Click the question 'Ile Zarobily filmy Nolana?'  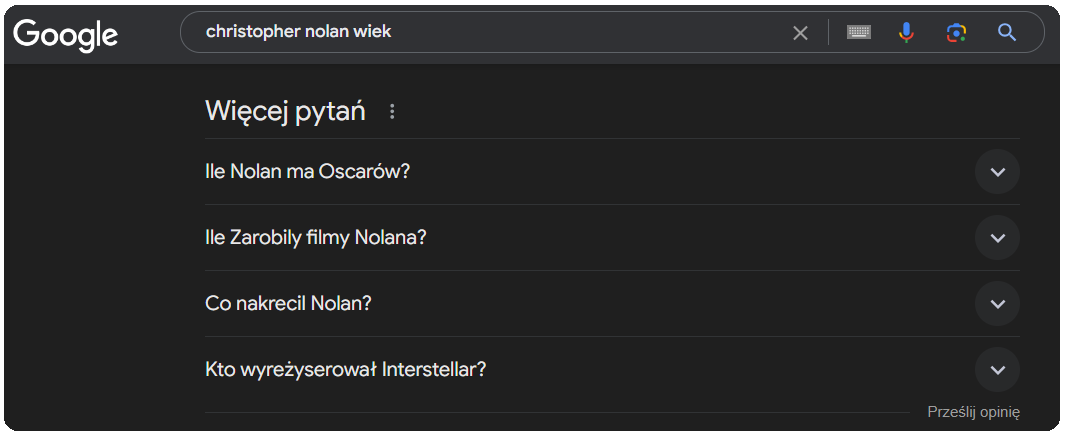(316, 238)
